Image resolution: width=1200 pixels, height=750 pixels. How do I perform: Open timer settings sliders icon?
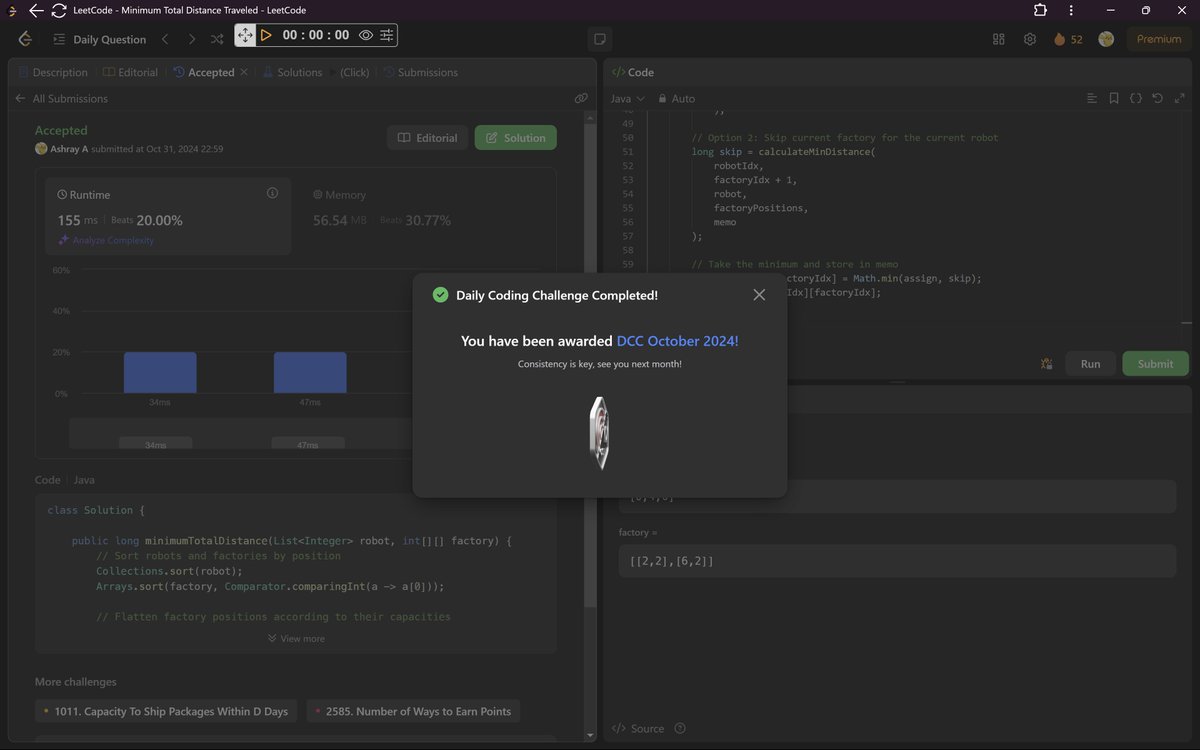[x=386, y=35]
